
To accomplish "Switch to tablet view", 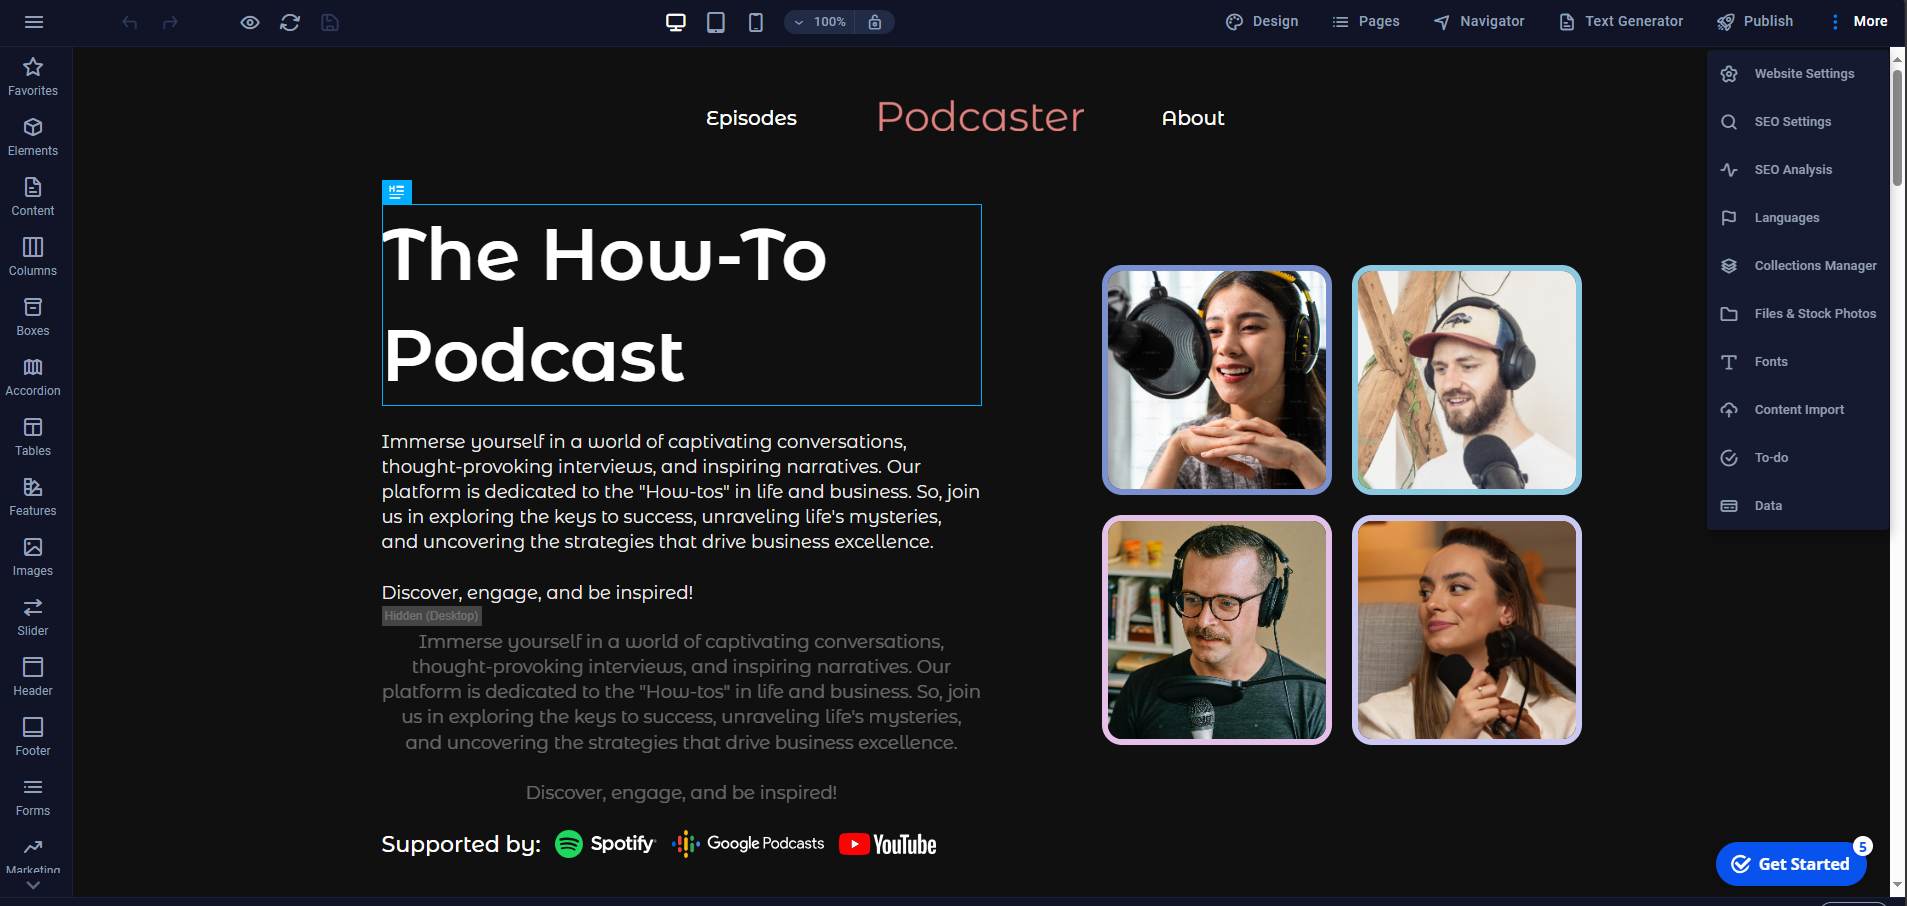I will coord(716,22).
